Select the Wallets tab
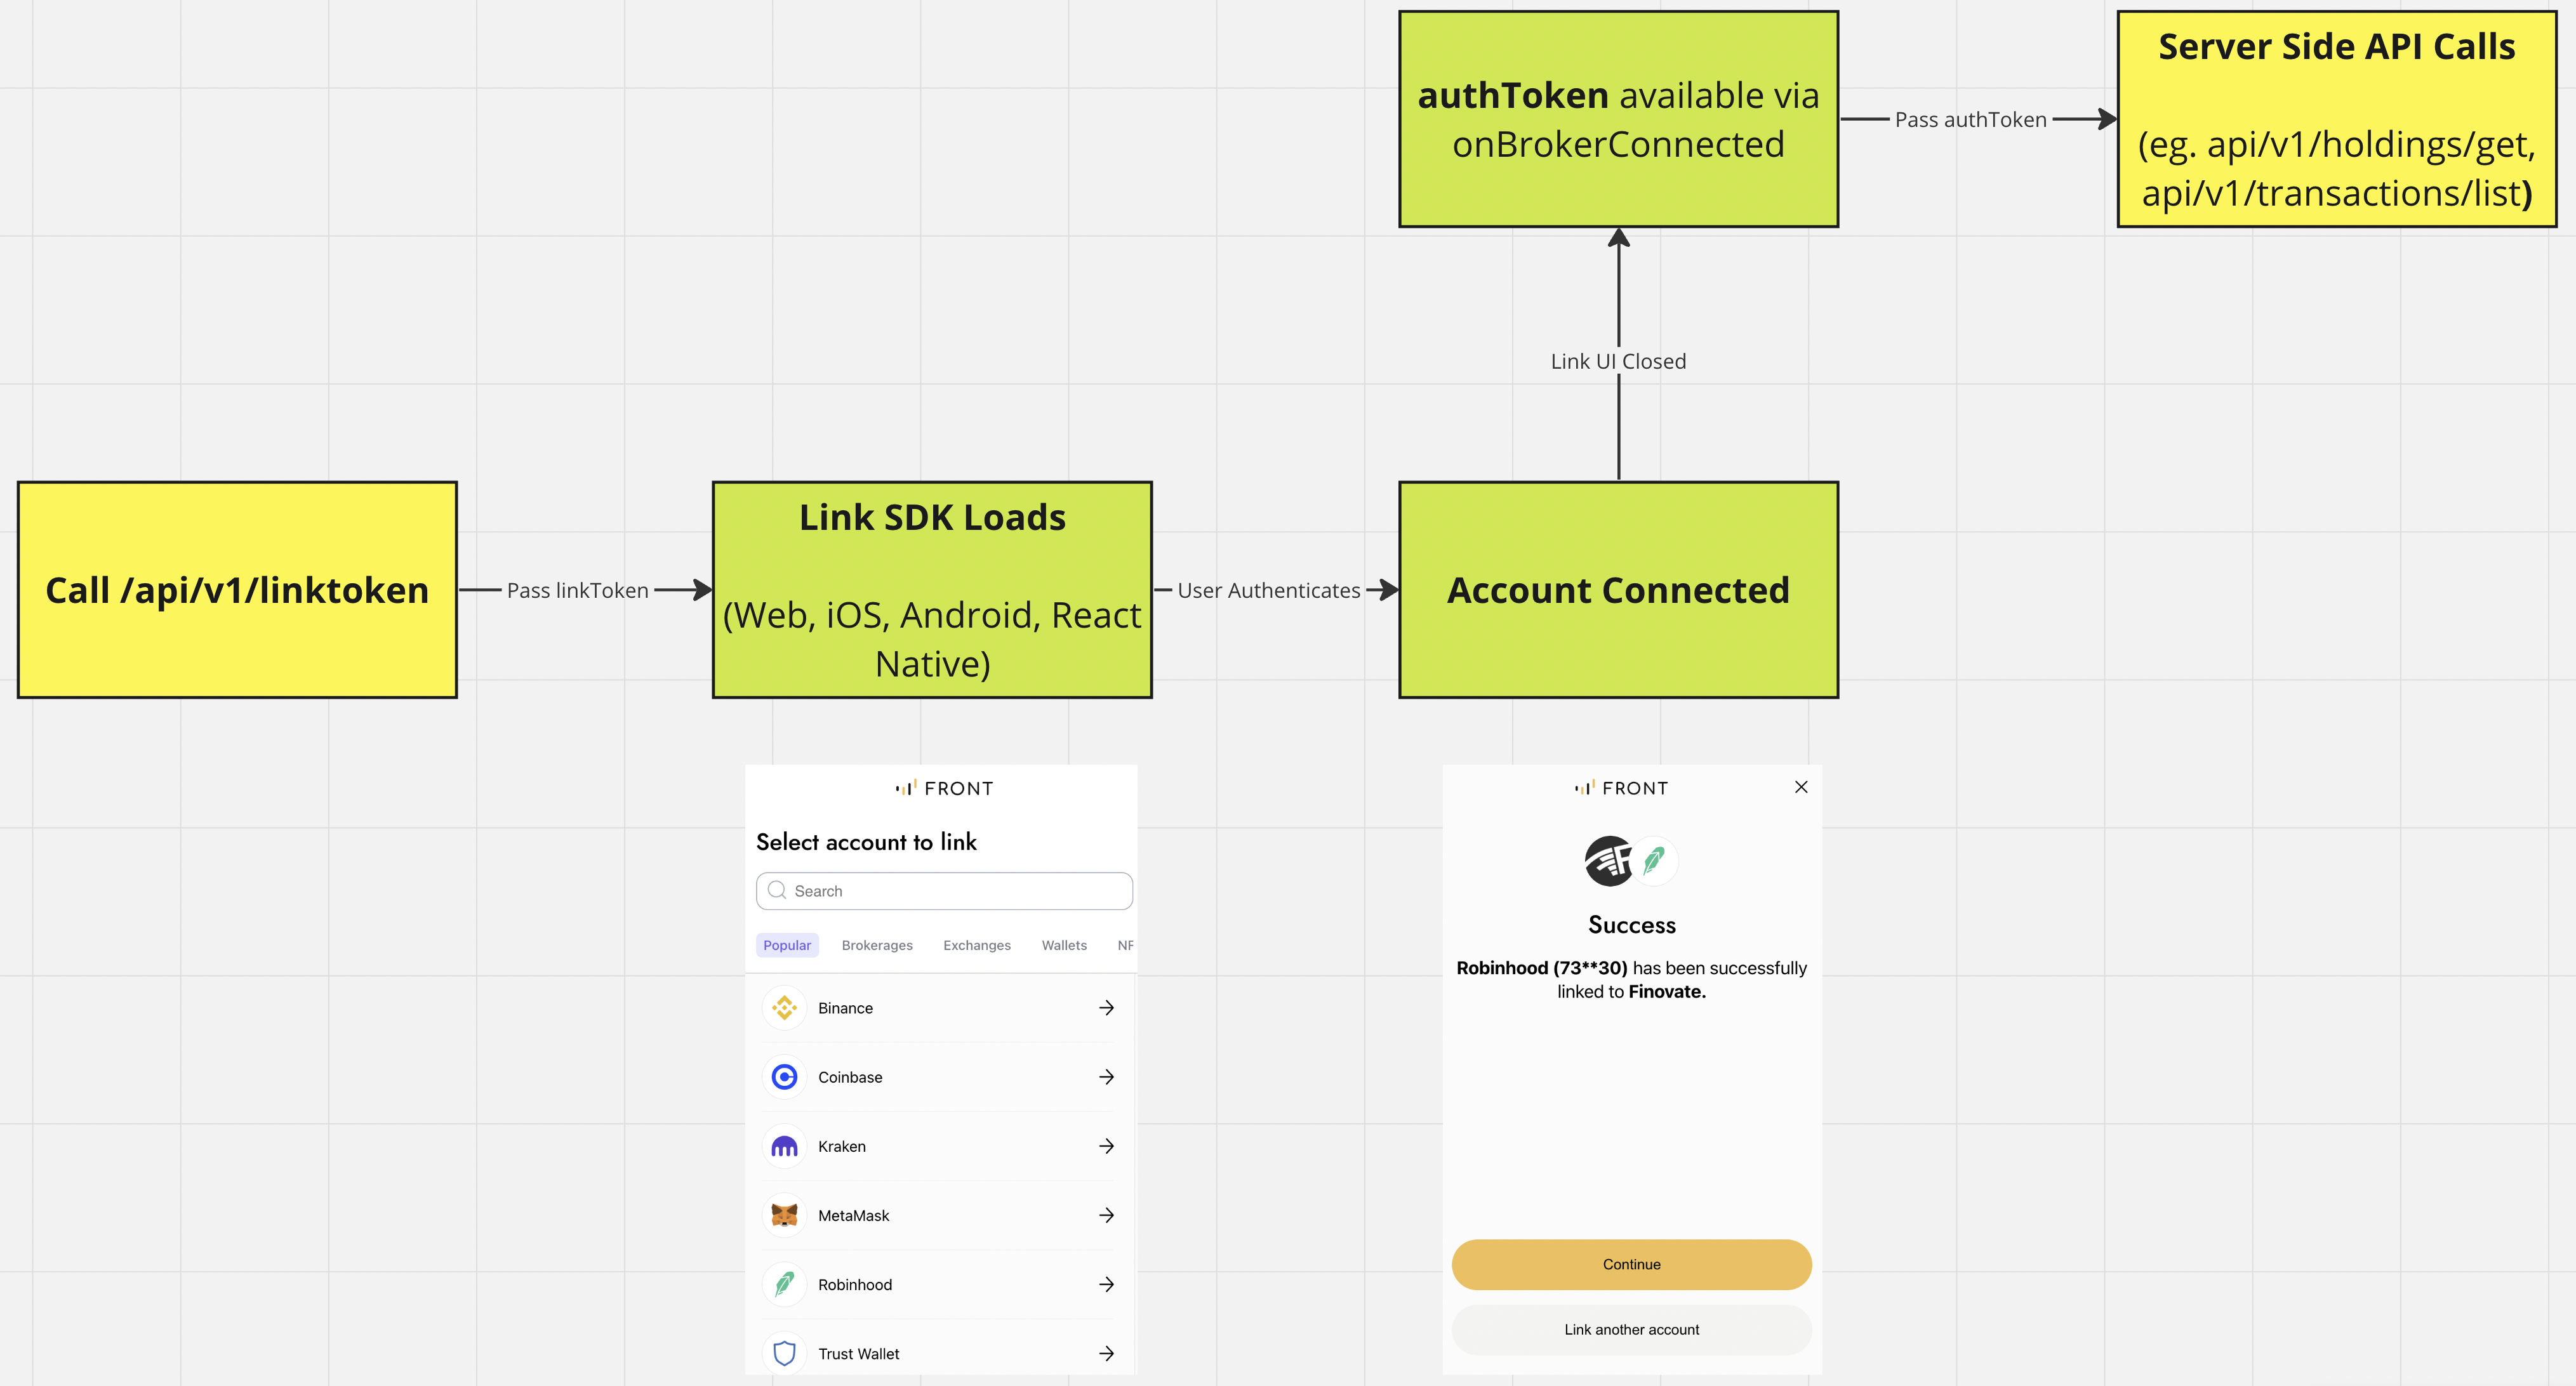 1064,945
